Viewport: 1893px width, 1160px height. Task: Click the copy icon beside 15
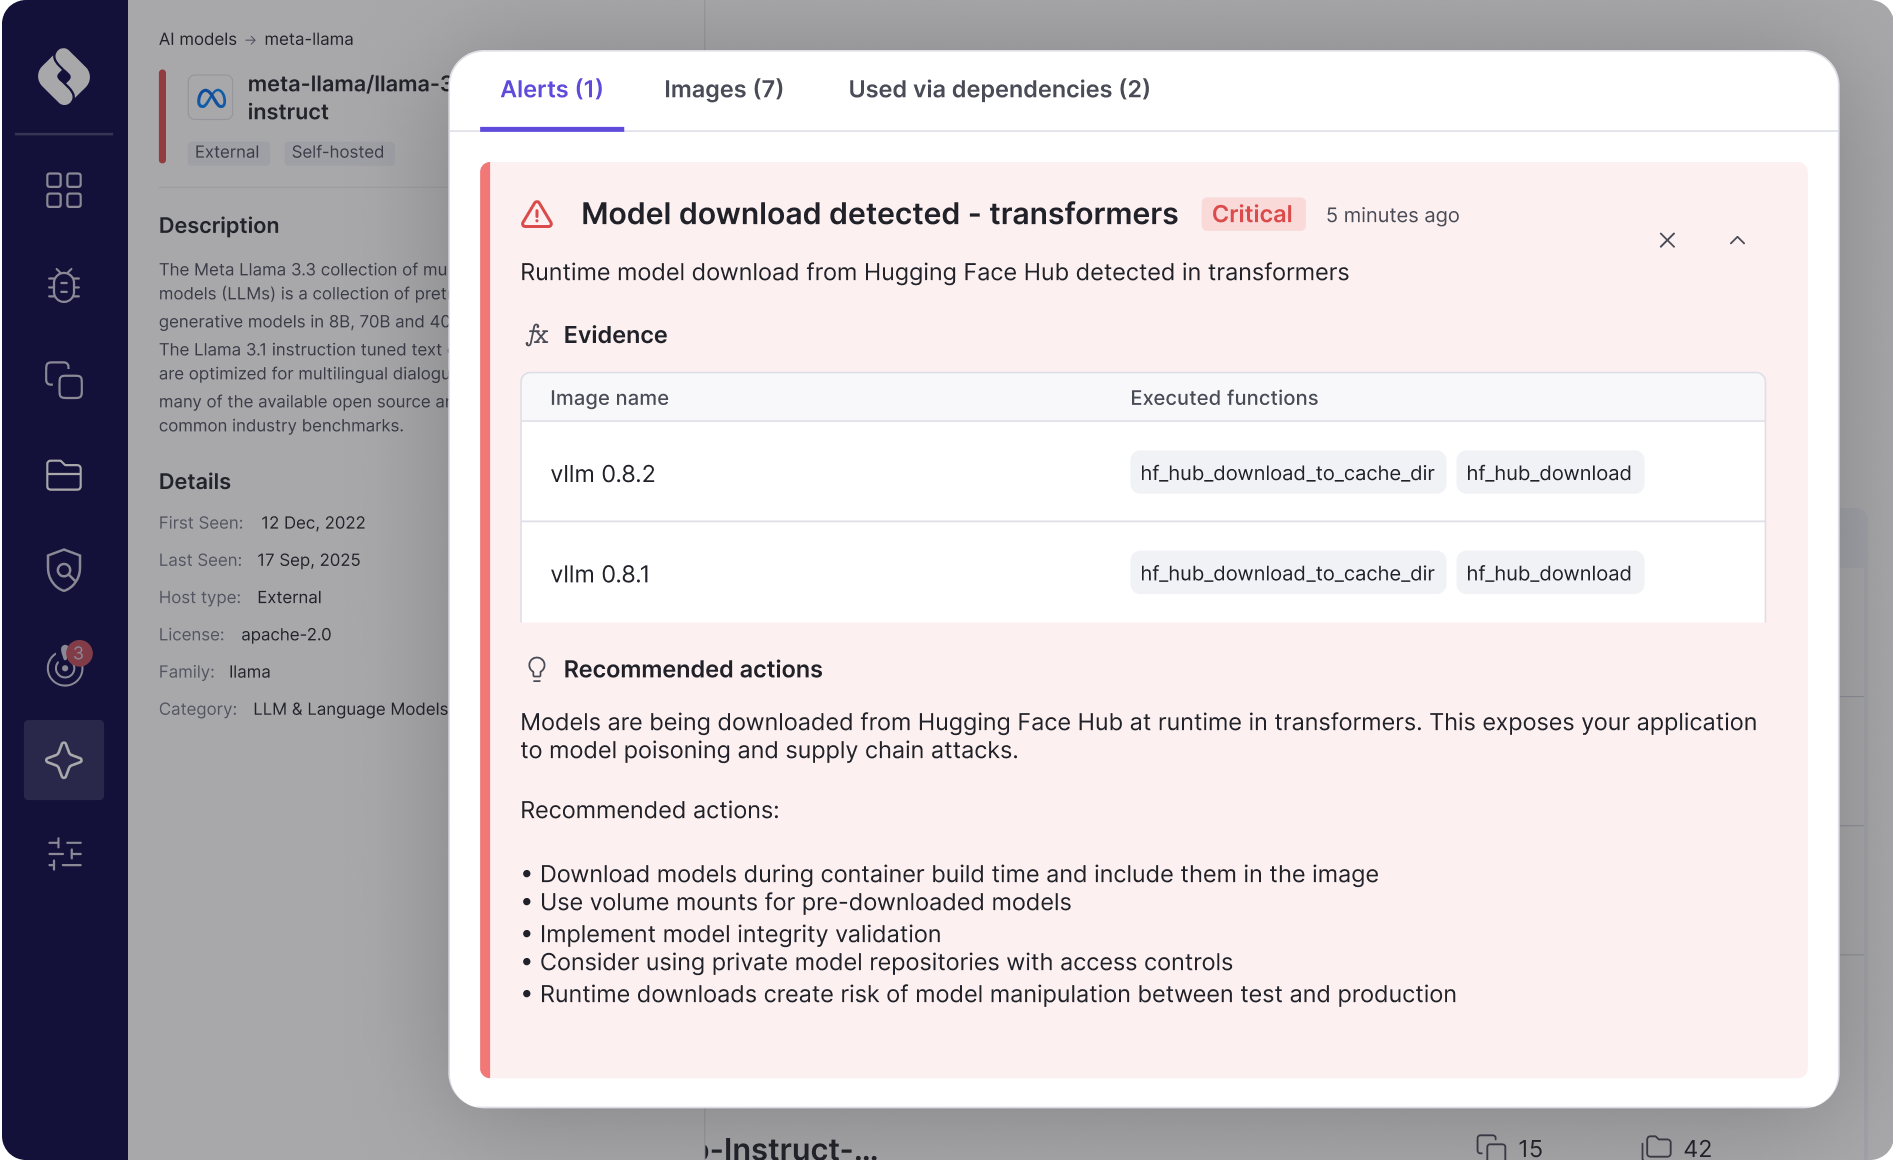pyautogui.click(x=1491, y=1147)
